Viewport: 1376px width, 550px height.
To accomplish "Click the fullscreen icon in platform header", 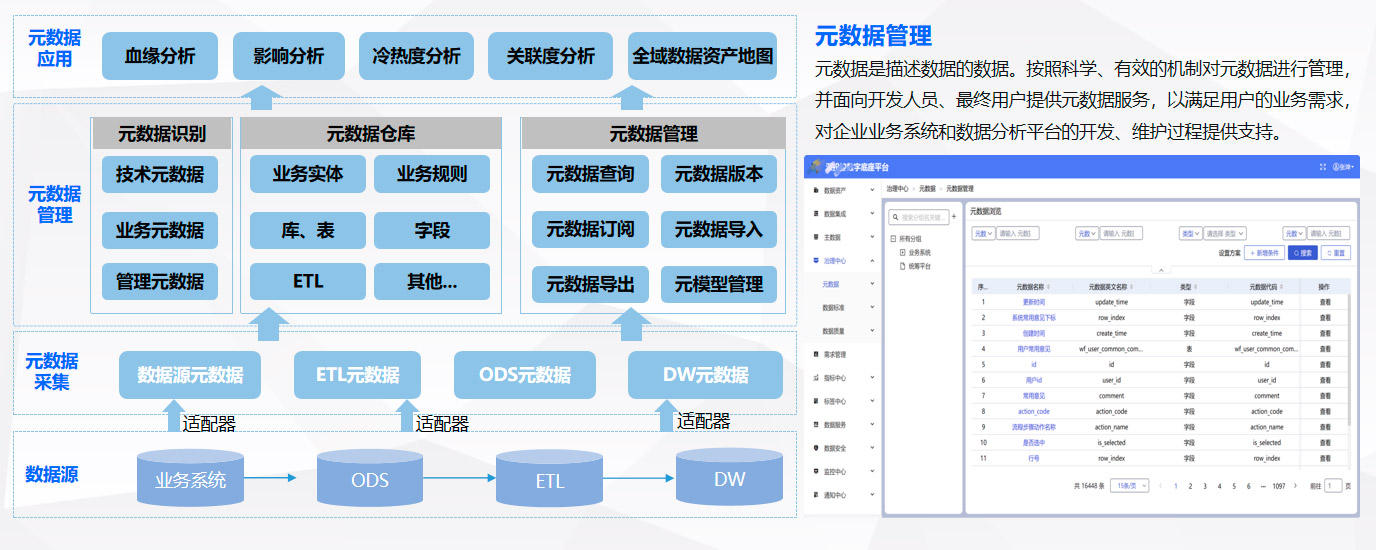I will pos(1323,167).
